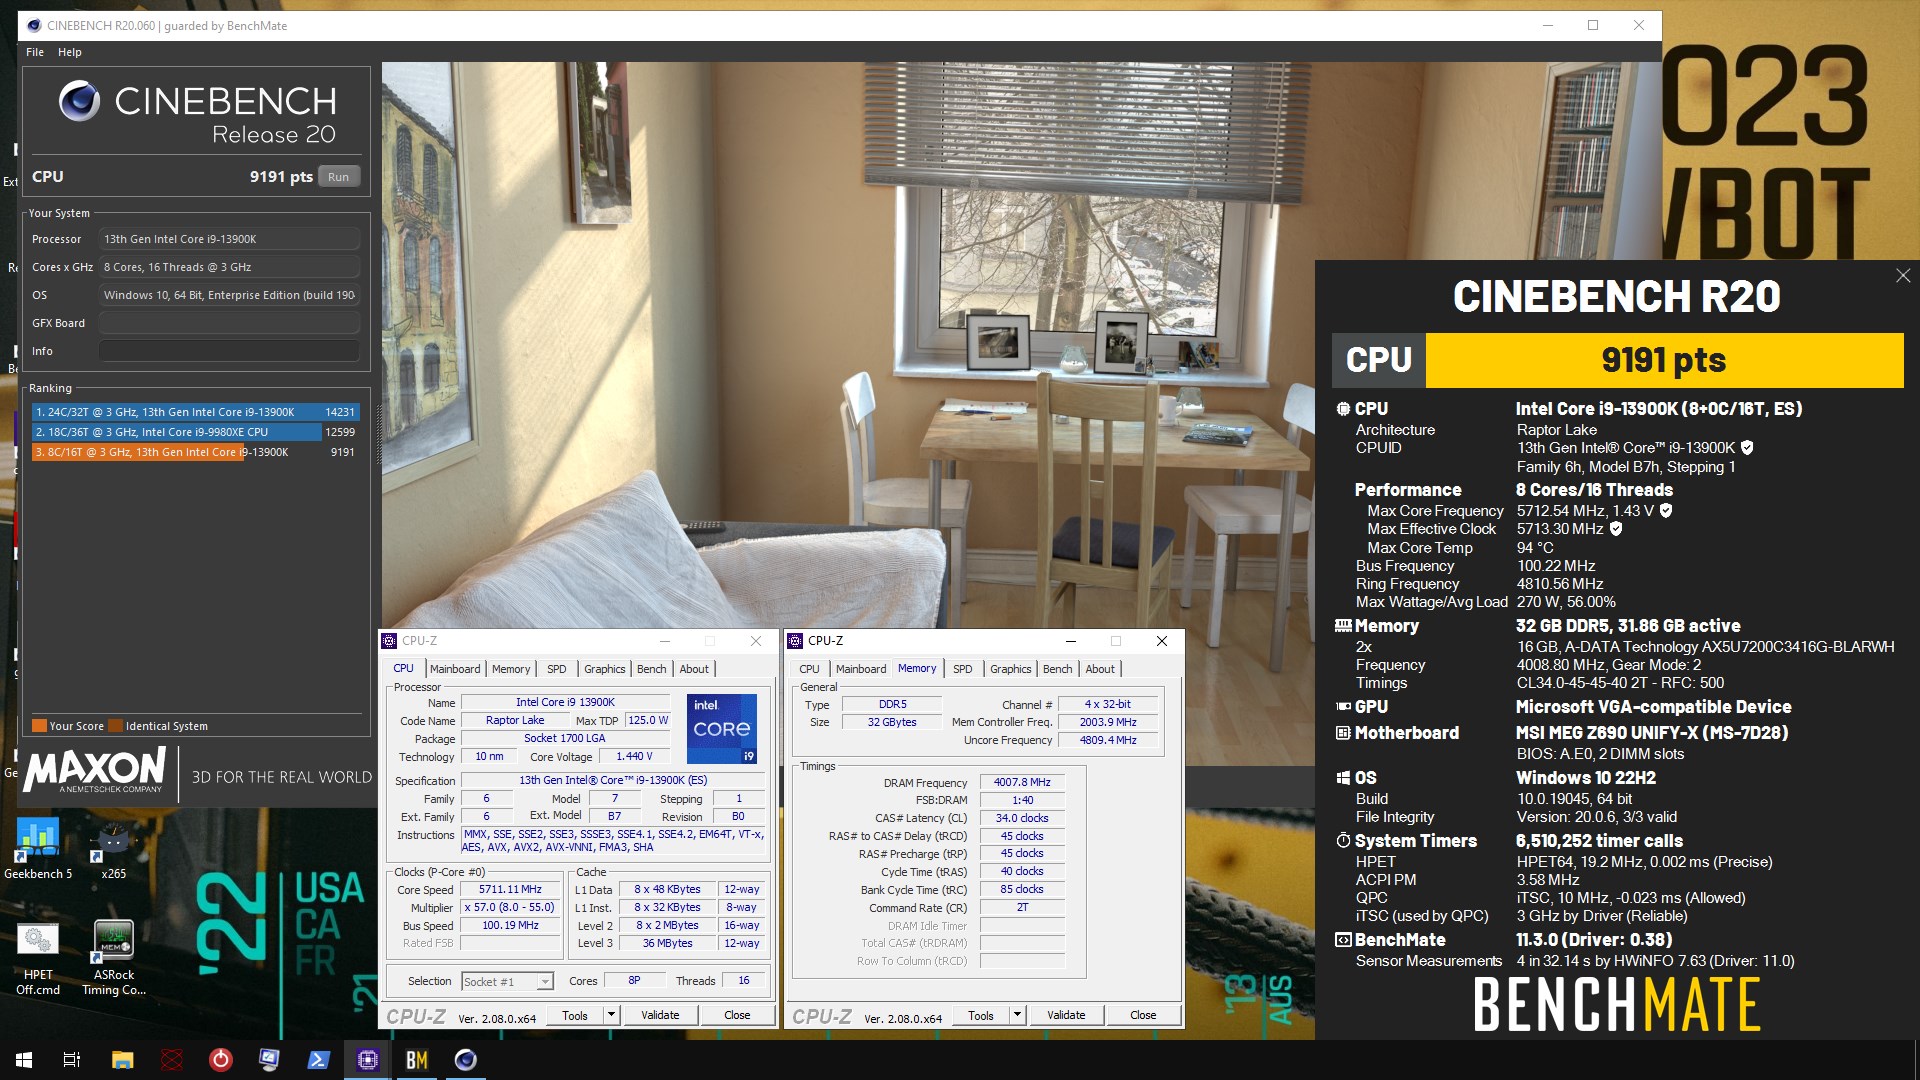Click the 5711.11 MHz Core Speed value
Image resolution: width=1920 pixels, height=1080 pixels.
click(x=510, y=889)
